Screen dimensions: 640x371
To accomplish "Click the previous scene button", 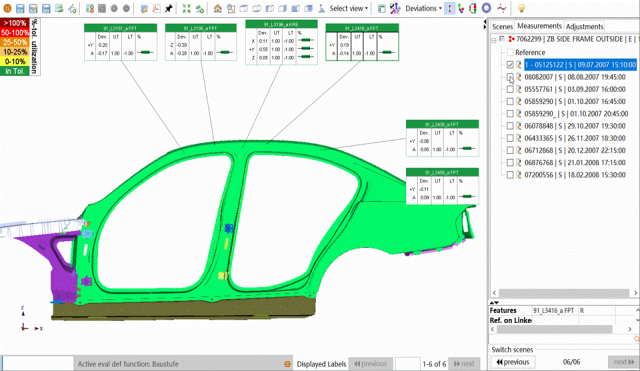I will (513, 362).
